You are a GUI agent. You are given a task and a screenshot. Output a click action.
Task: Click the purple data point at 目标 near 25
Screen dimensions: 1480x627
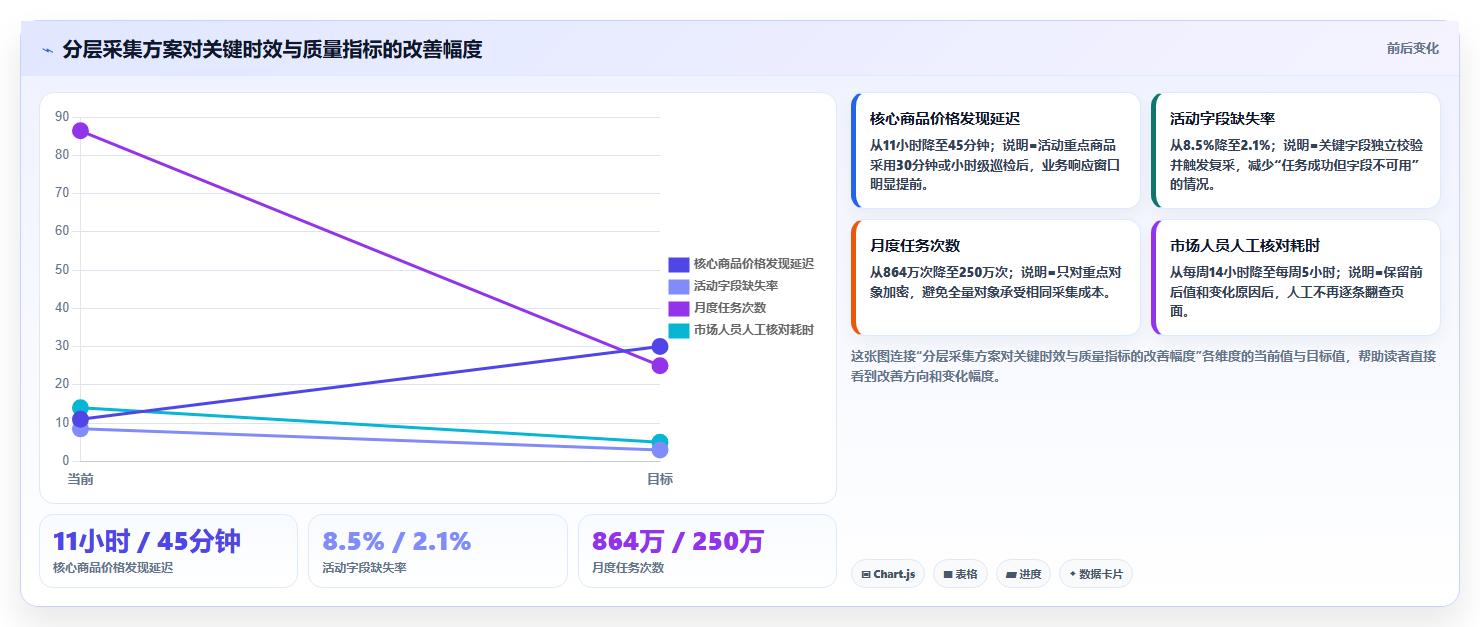(x=660, y=366)
